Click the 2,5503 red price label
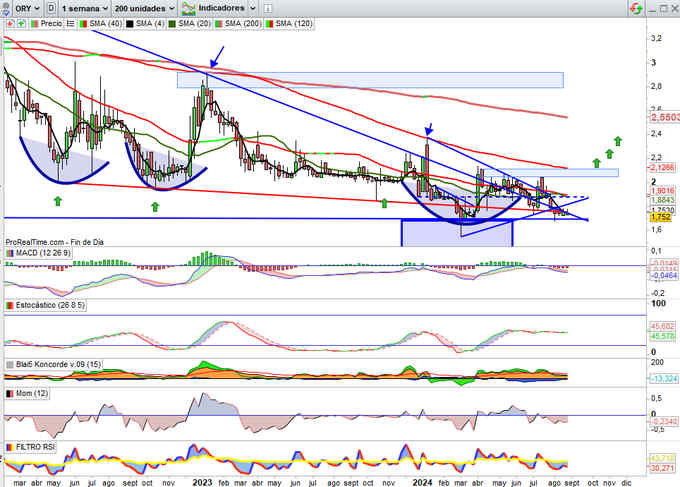680x487 pixels. click(664, 117)
